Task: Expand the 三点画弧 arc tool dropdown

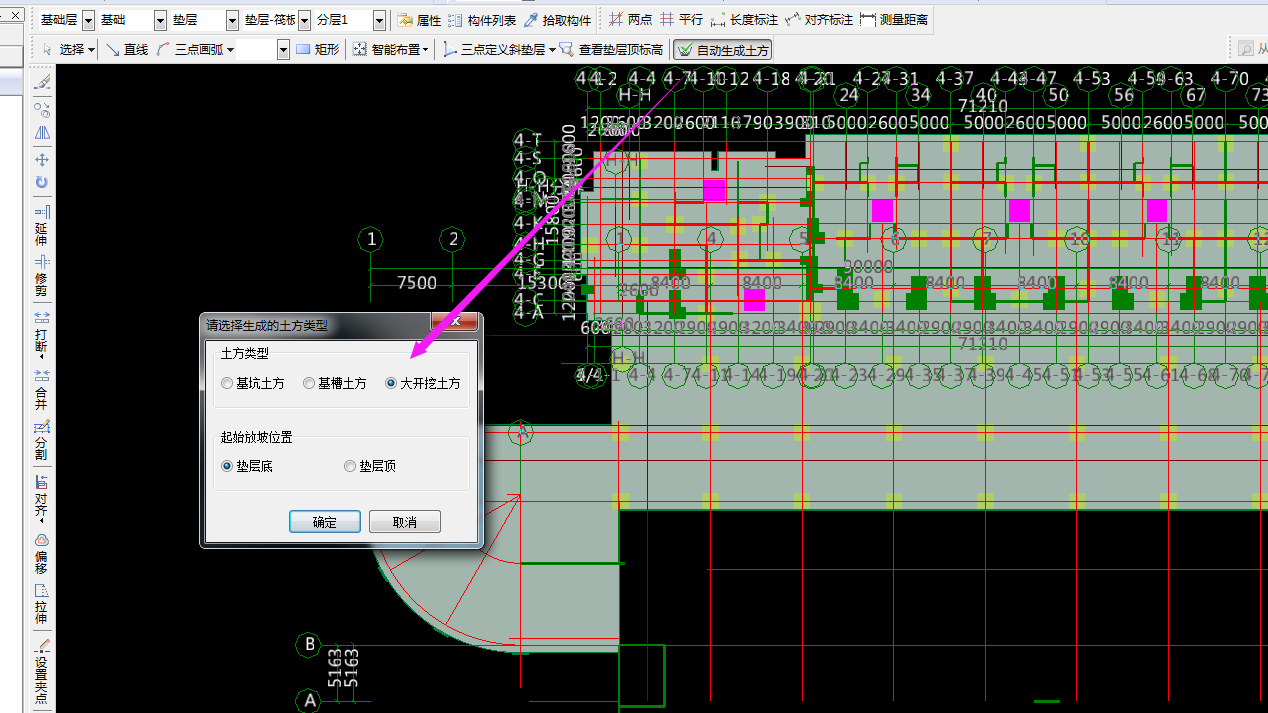Action: pyautogui.click(x=230, y=49)
